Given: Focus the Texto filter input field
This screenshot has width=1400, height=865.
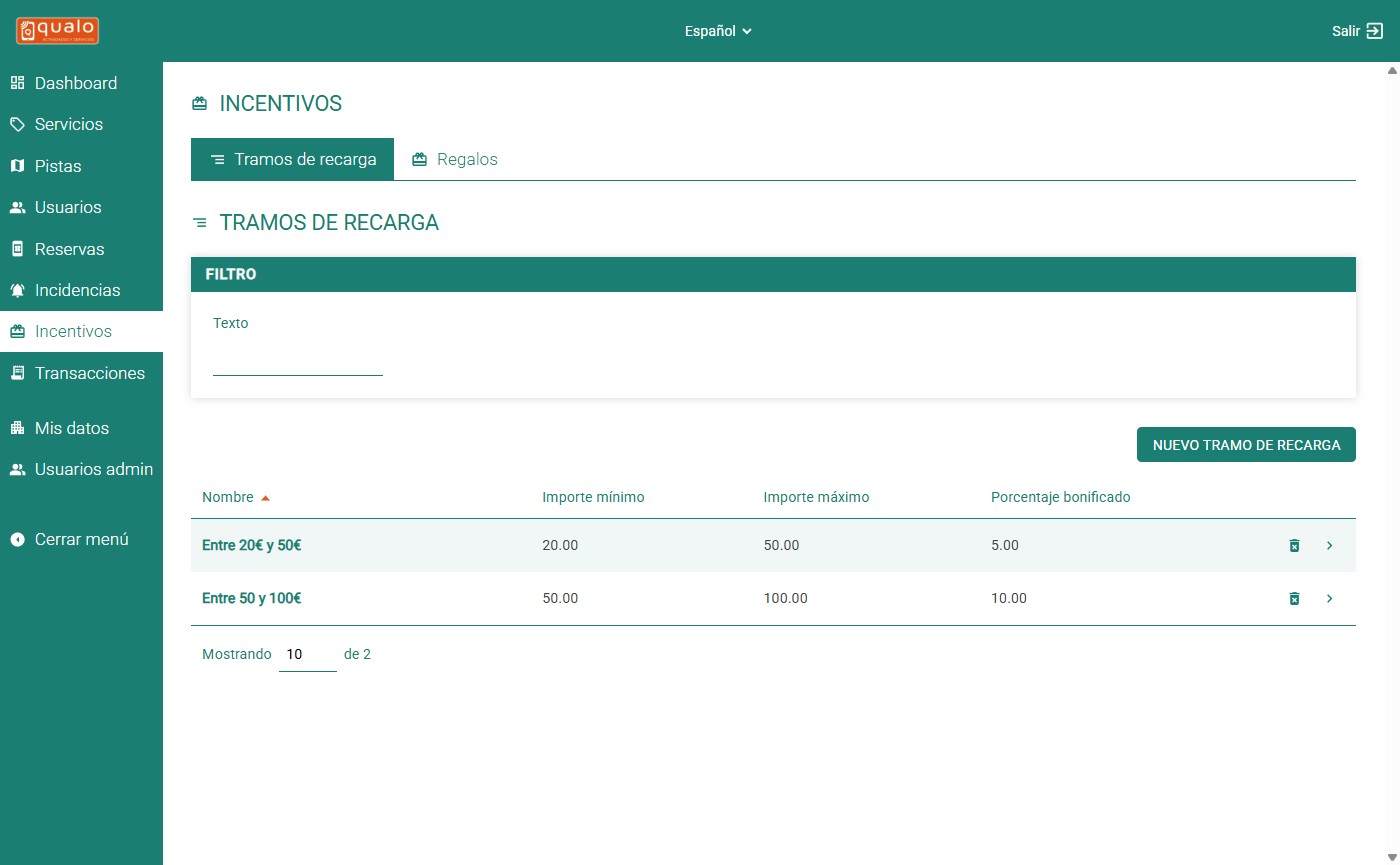Looking at the screenshot, I should 297,362.
